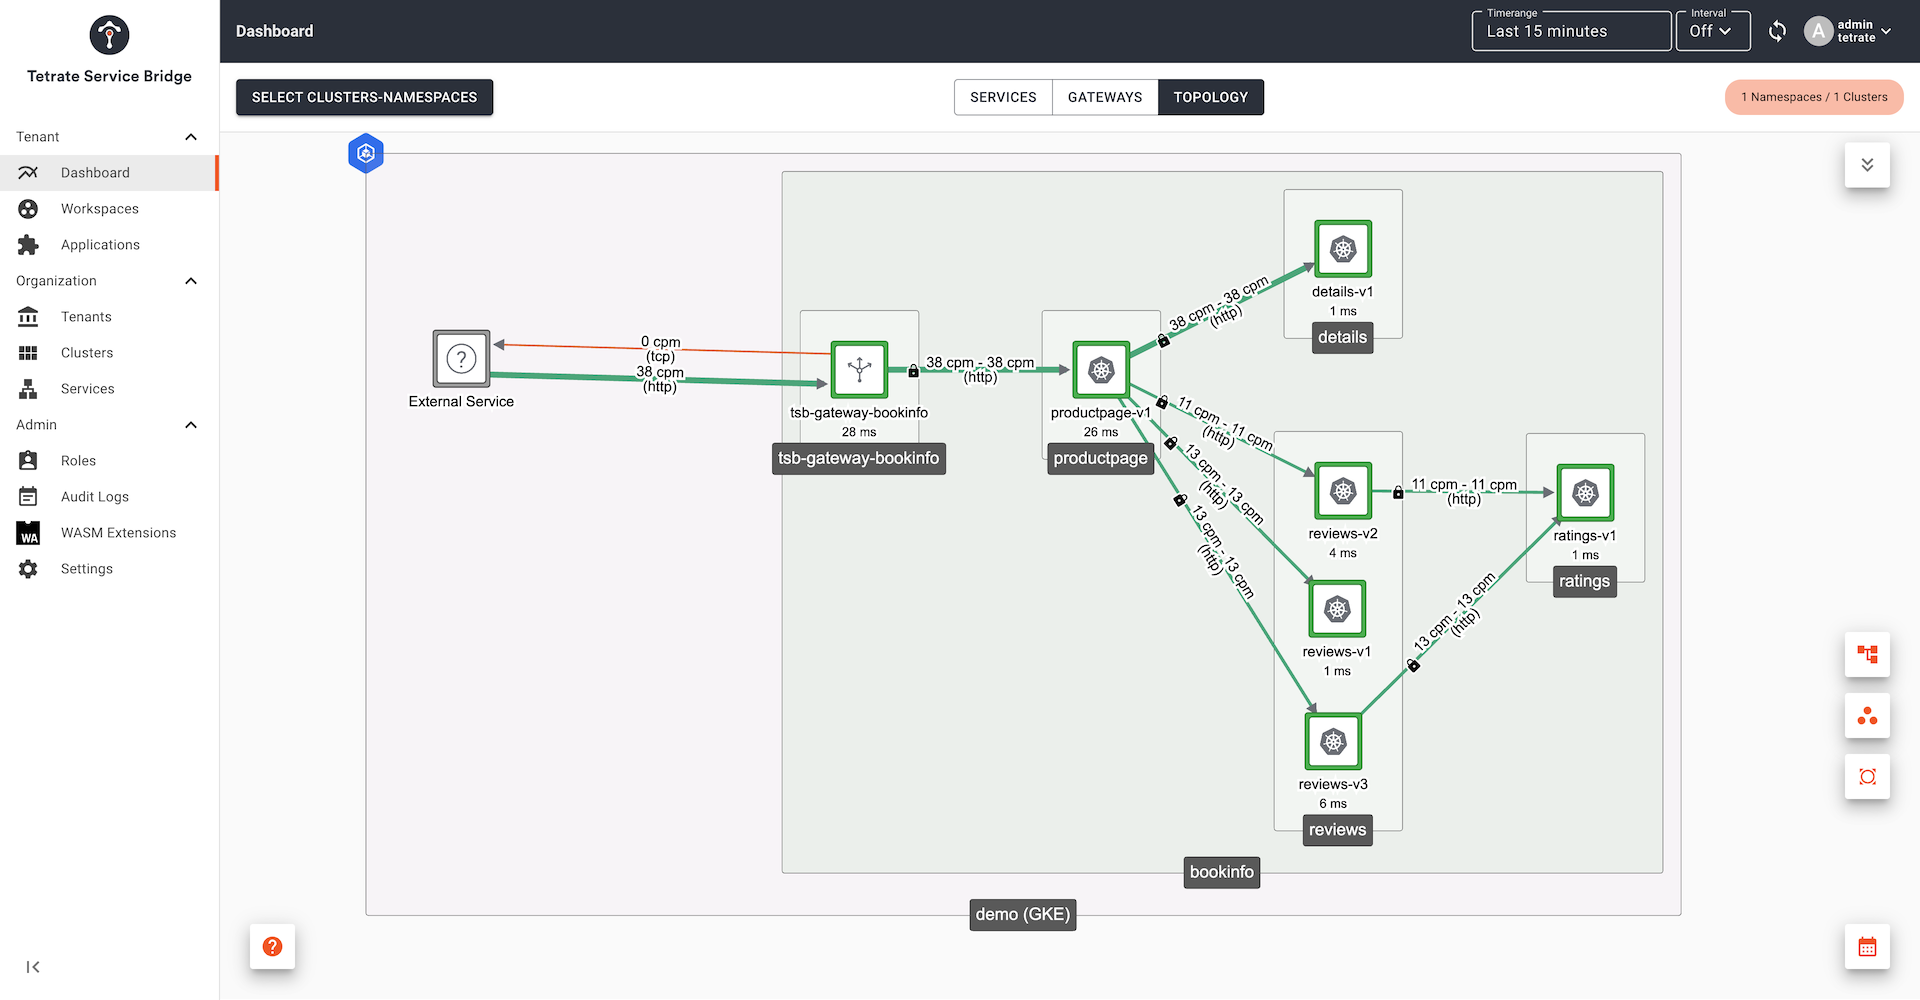Click the bookinfo namespace label
Viewport: 1920px width, 1000px height.
point(1222,872)
